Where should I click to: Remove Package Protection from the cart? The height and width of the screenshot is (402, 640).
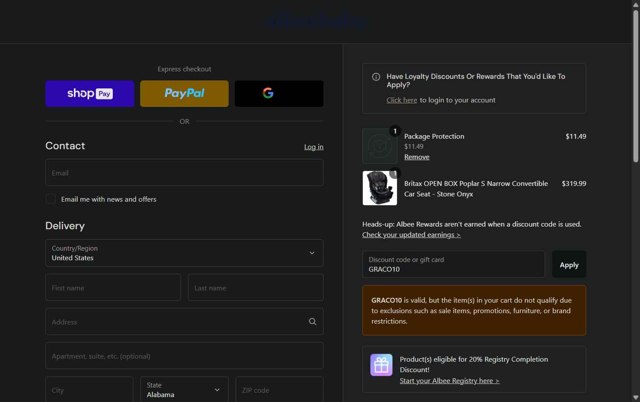pyautogui.click(x=417, y=157)
